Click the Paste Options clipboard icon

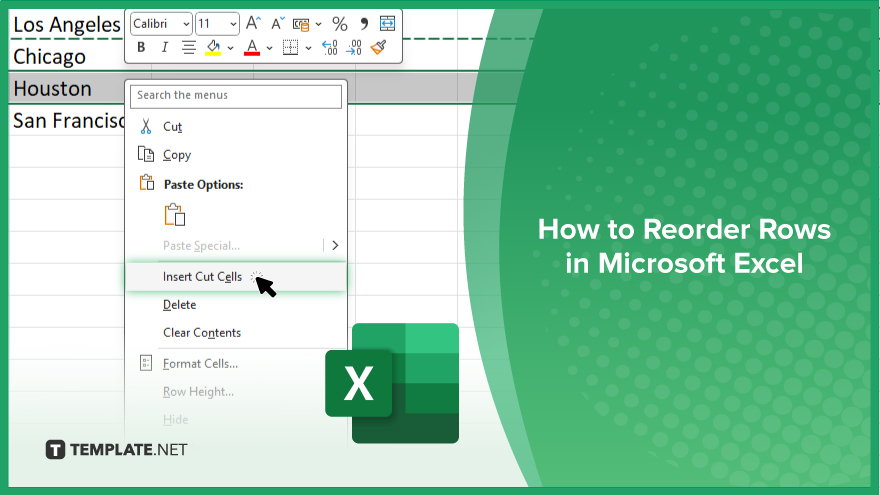tap(146, 182)
